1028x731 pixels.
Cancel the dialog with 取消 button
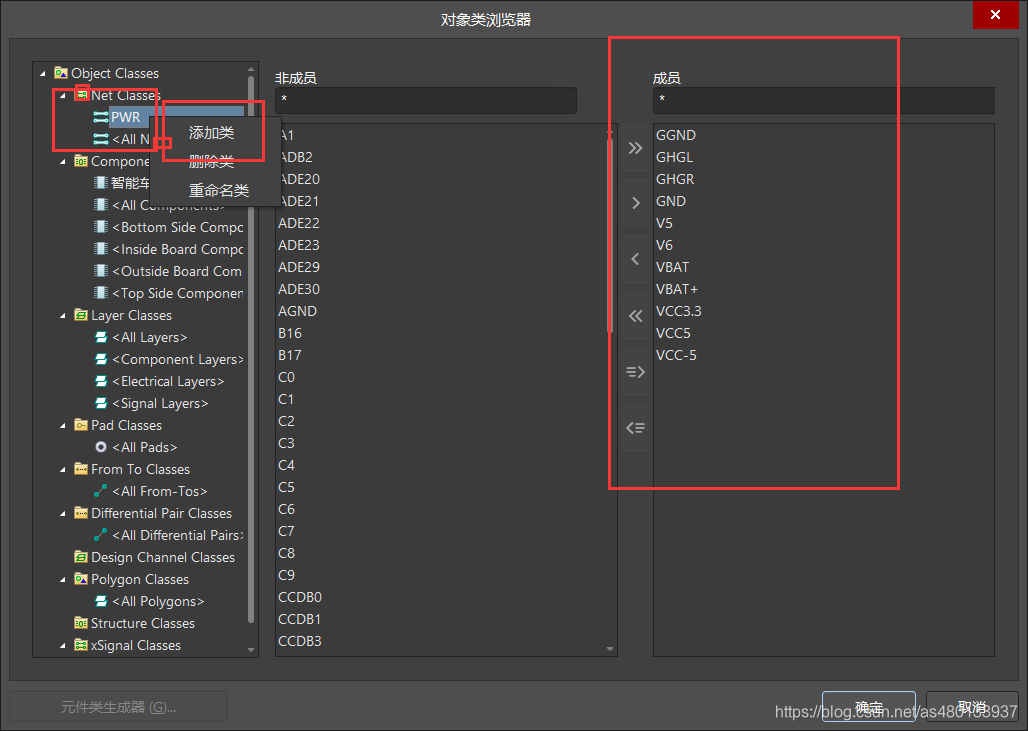tap(972, 706)
